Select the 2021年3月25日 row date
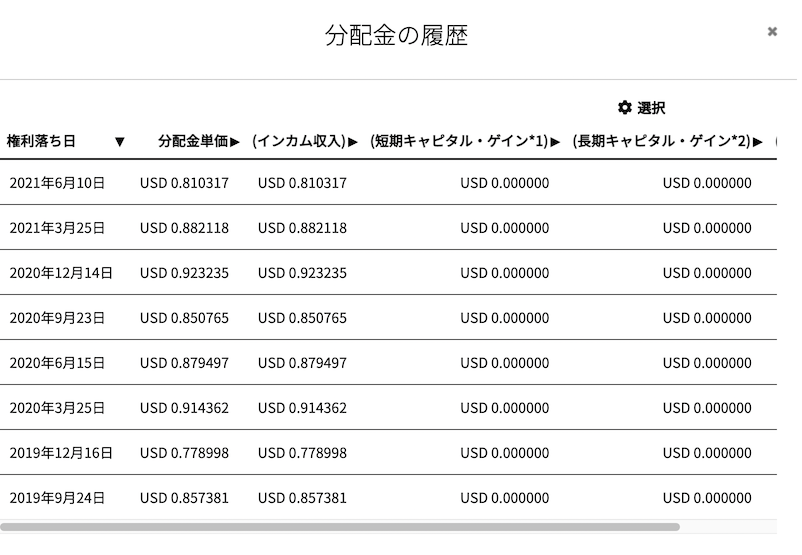Viewport: 802px width, 555px height. pos(57,228)
